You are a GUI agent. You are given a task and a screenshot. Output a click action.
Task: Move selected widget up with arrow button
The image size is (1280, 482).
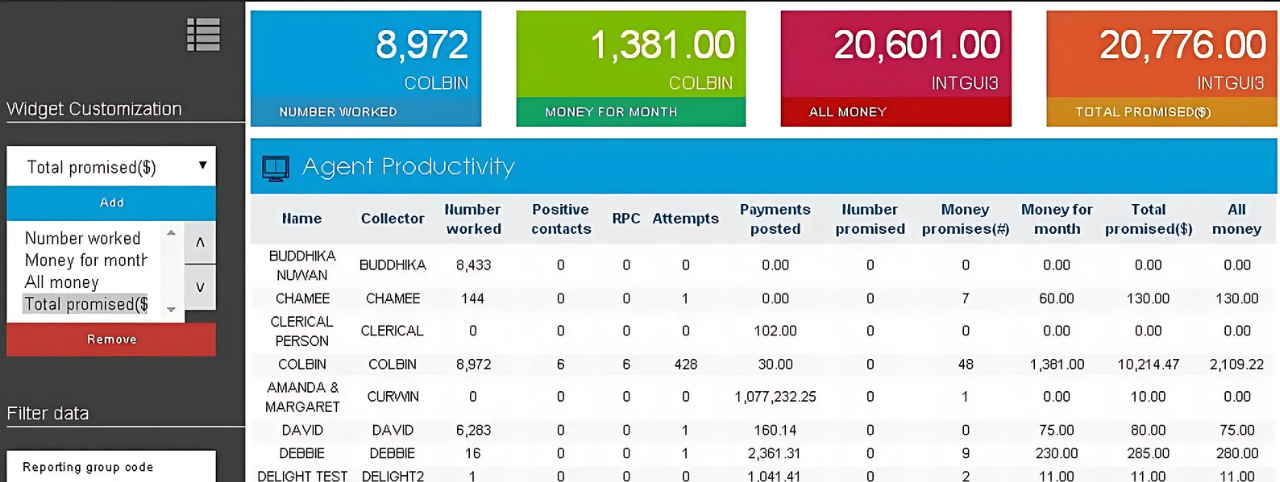pos(200,242)
